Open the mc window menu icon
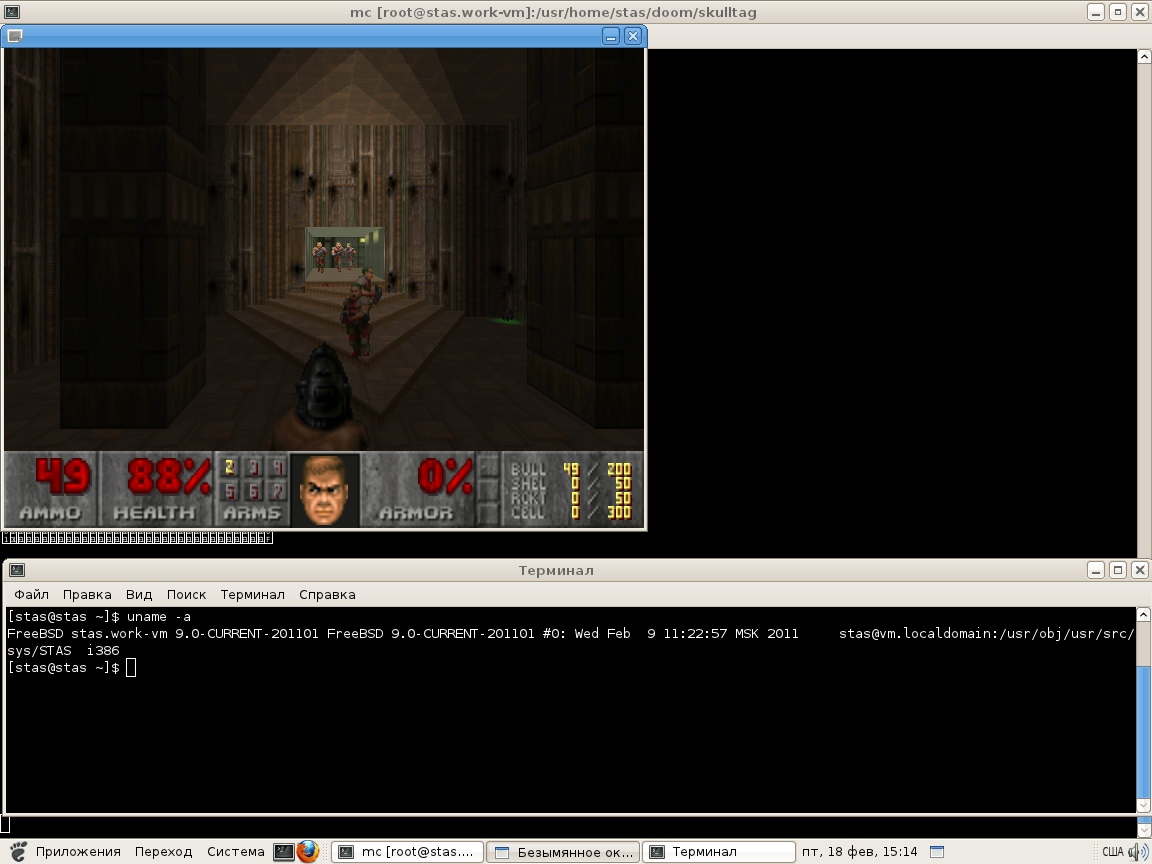Image resolution: width=1152 pixels, height=864 pixels. (x=12, y=12)
